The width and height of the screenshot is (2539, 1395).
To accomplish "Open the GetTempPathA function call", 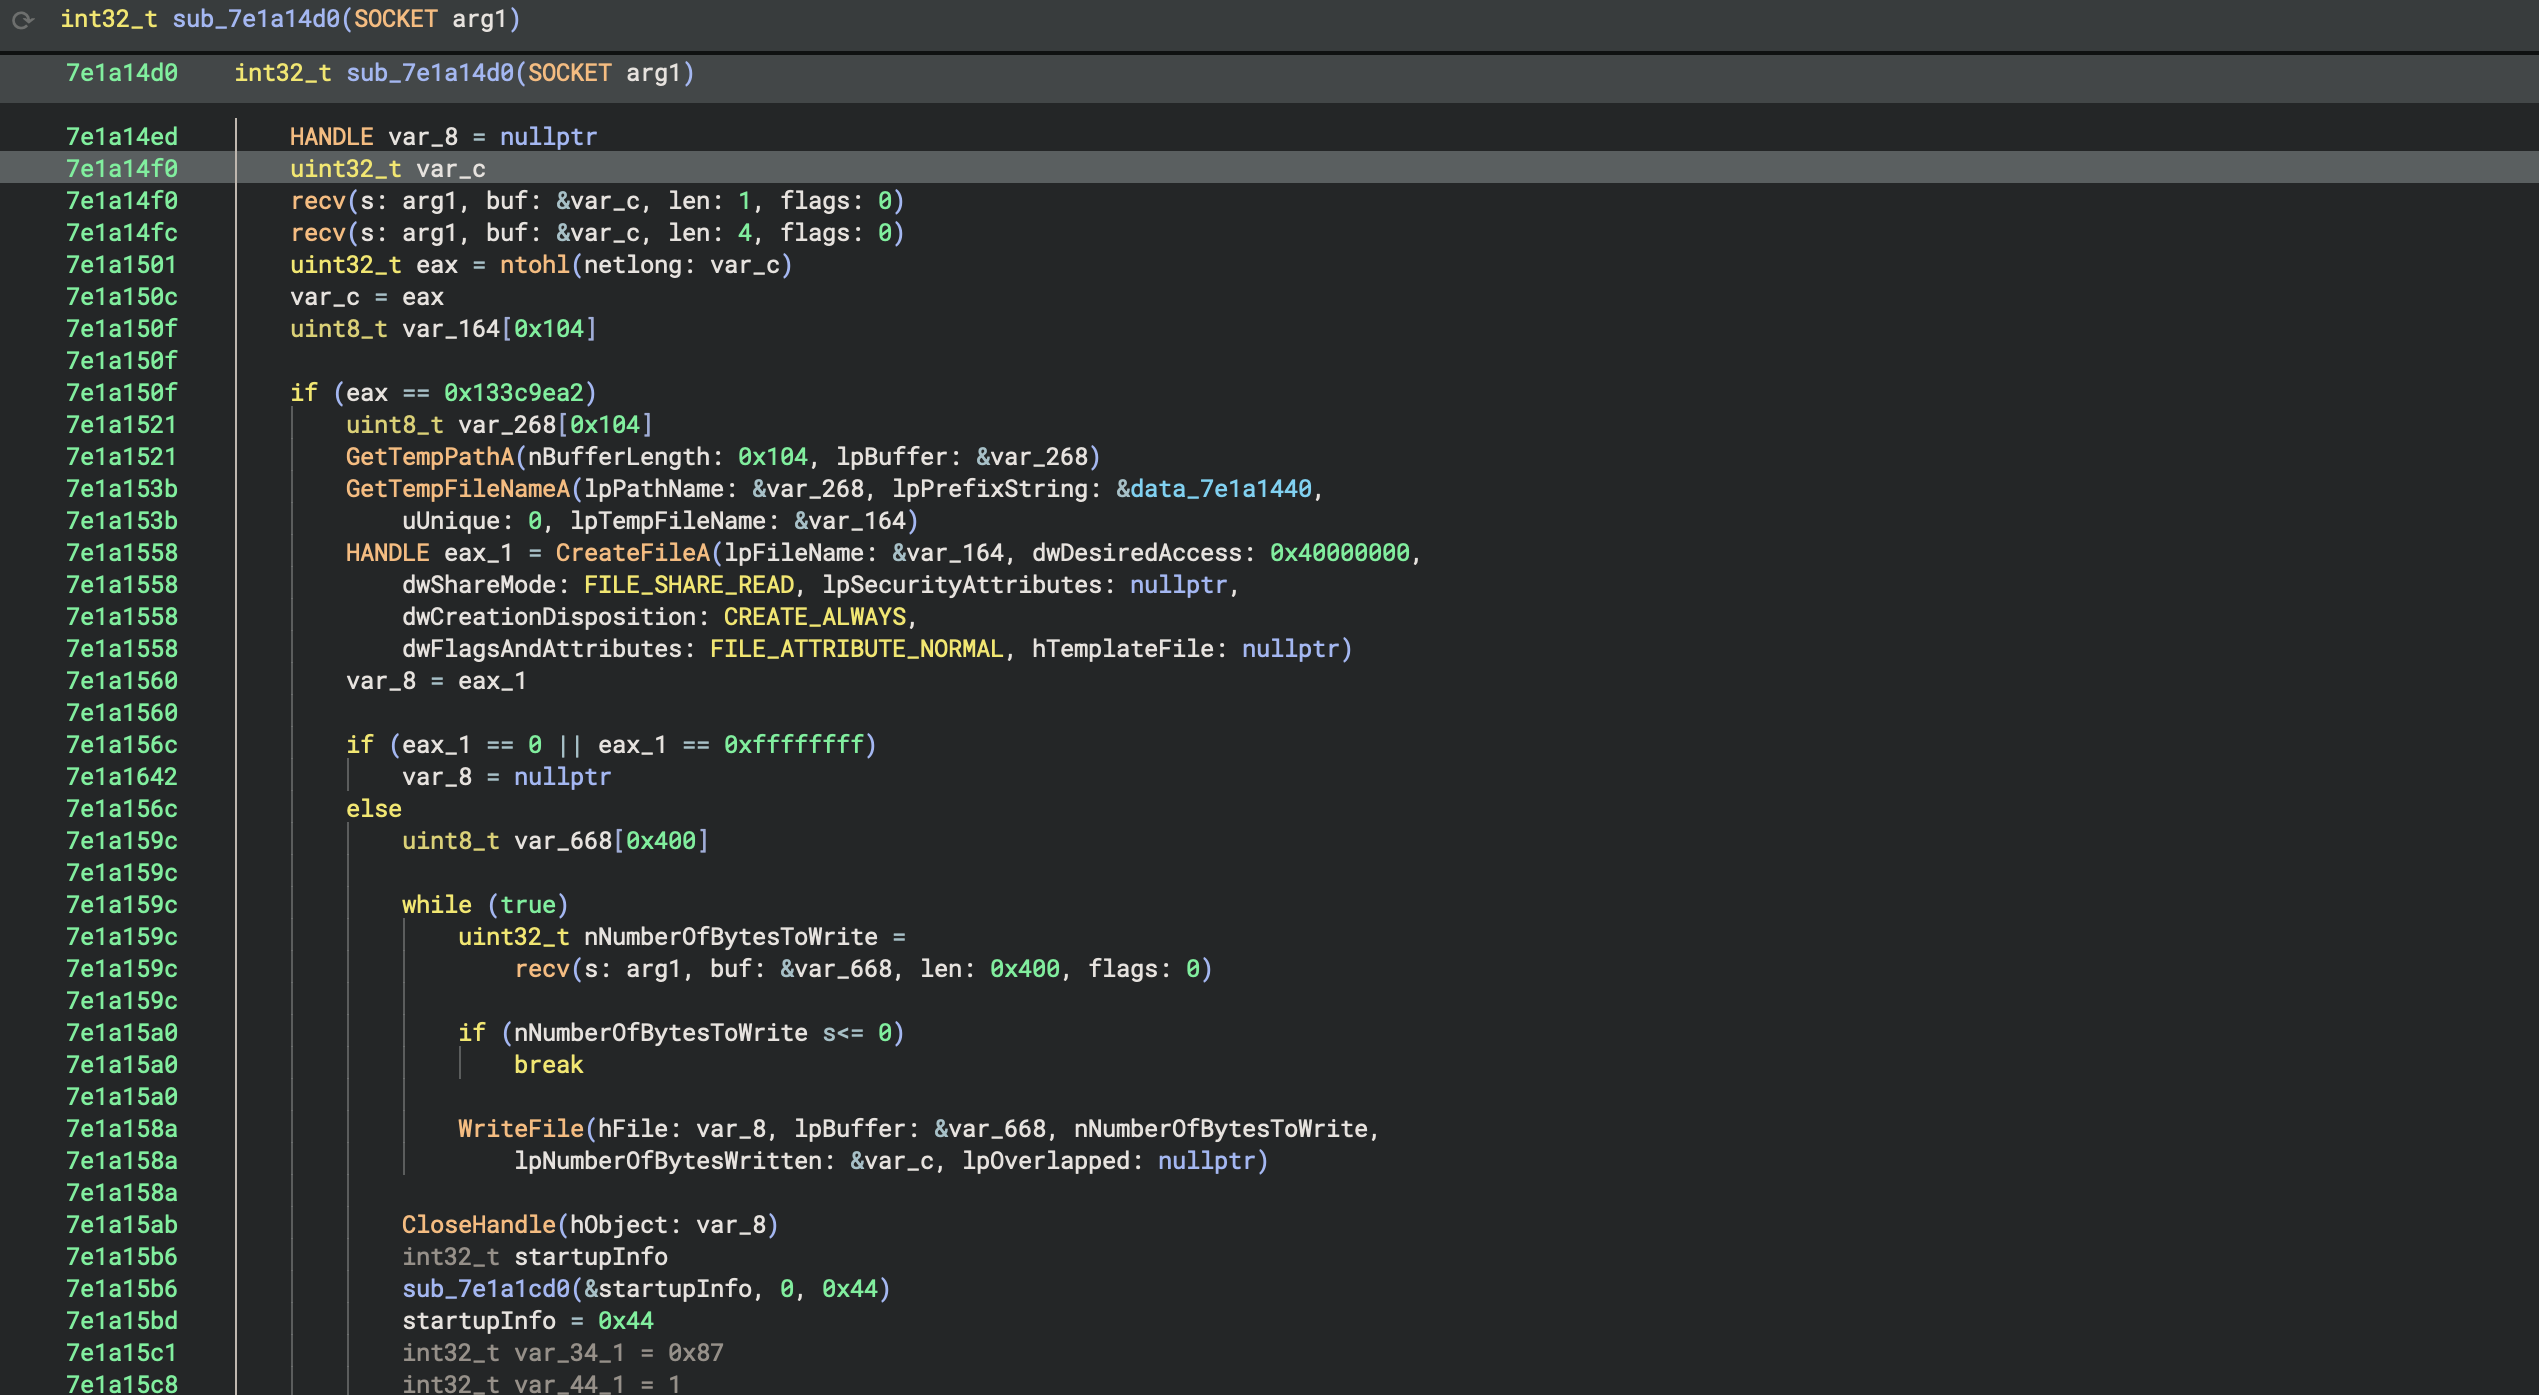I will click(x=429, y=457).
